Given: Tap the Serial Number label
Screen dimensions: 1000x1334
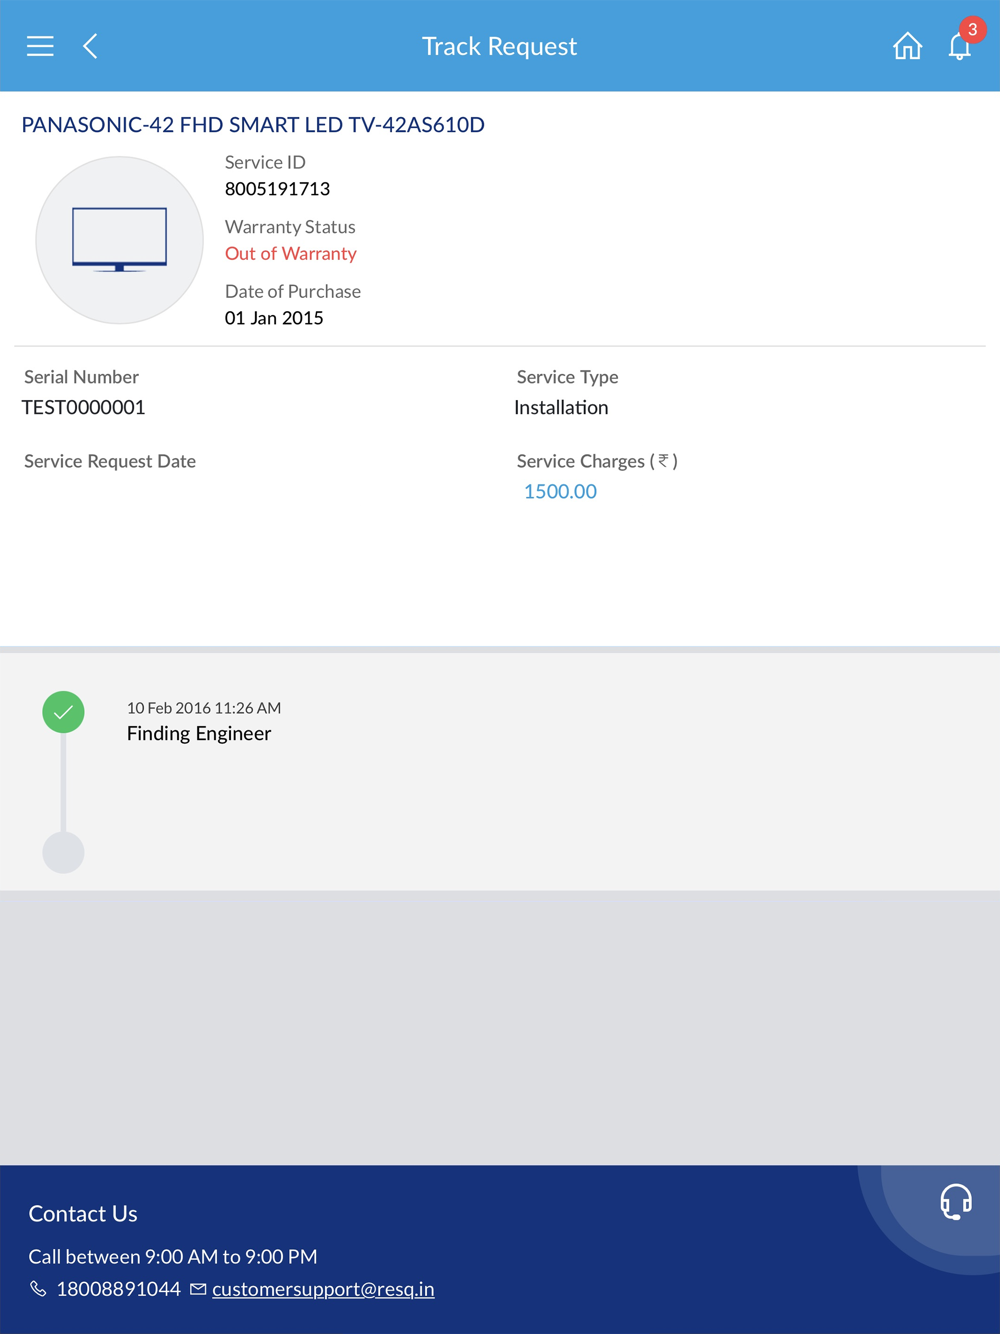Looking at the screenshot, I should (x=81, y=377).
